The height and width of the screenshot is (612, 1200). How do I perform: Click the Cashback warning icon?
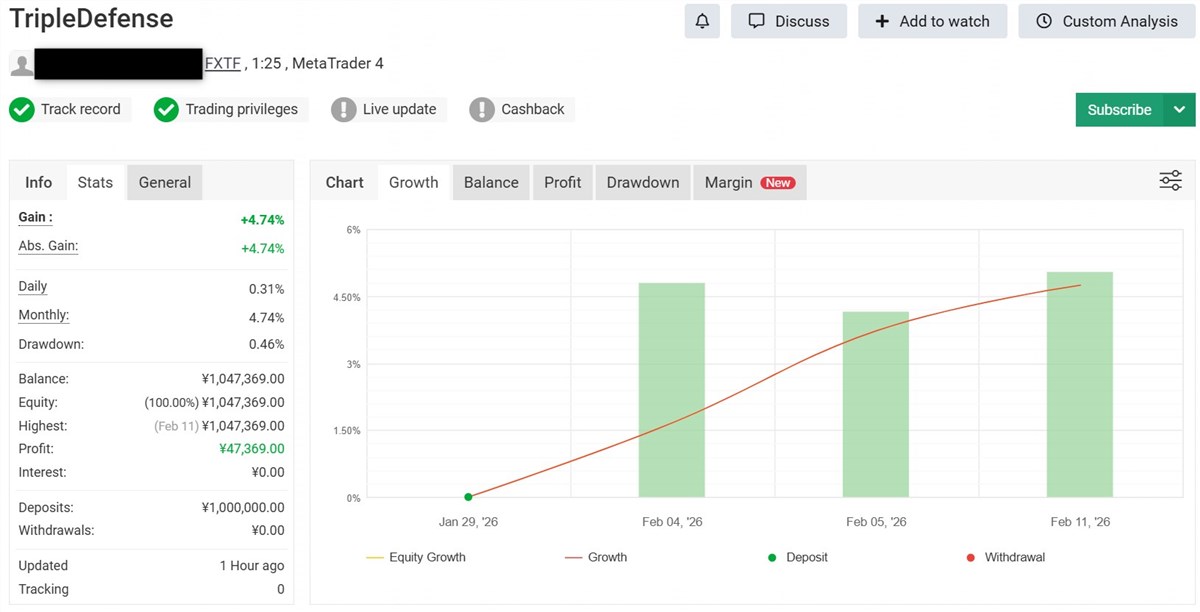click(x=482, y=110)
